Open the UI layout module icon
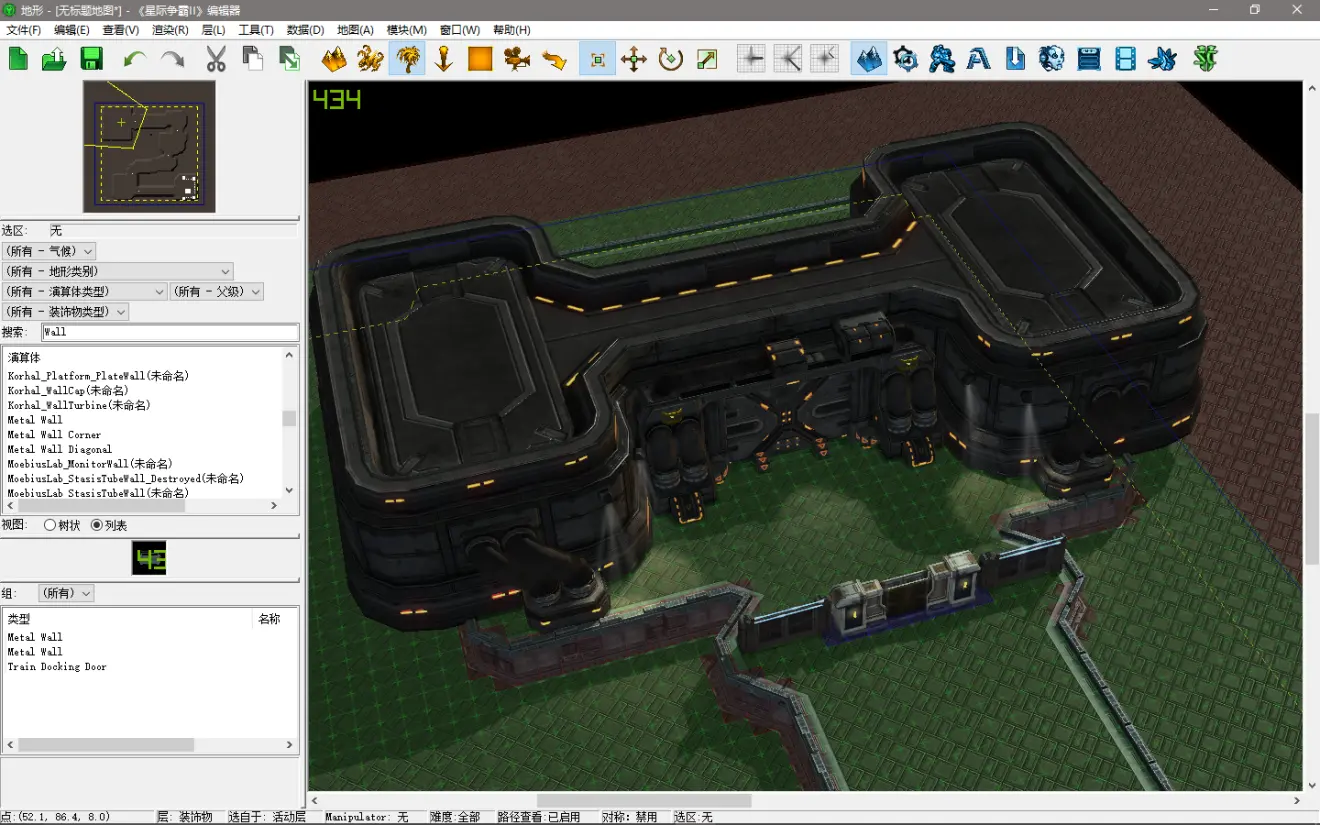The width and height of the screenshot is (1320, 825). coord(1088,59)
